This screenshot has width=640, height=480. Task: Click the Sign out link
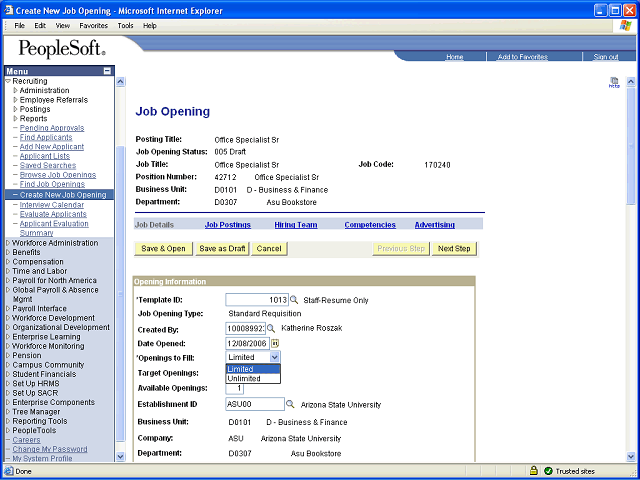tap(606, 57)
